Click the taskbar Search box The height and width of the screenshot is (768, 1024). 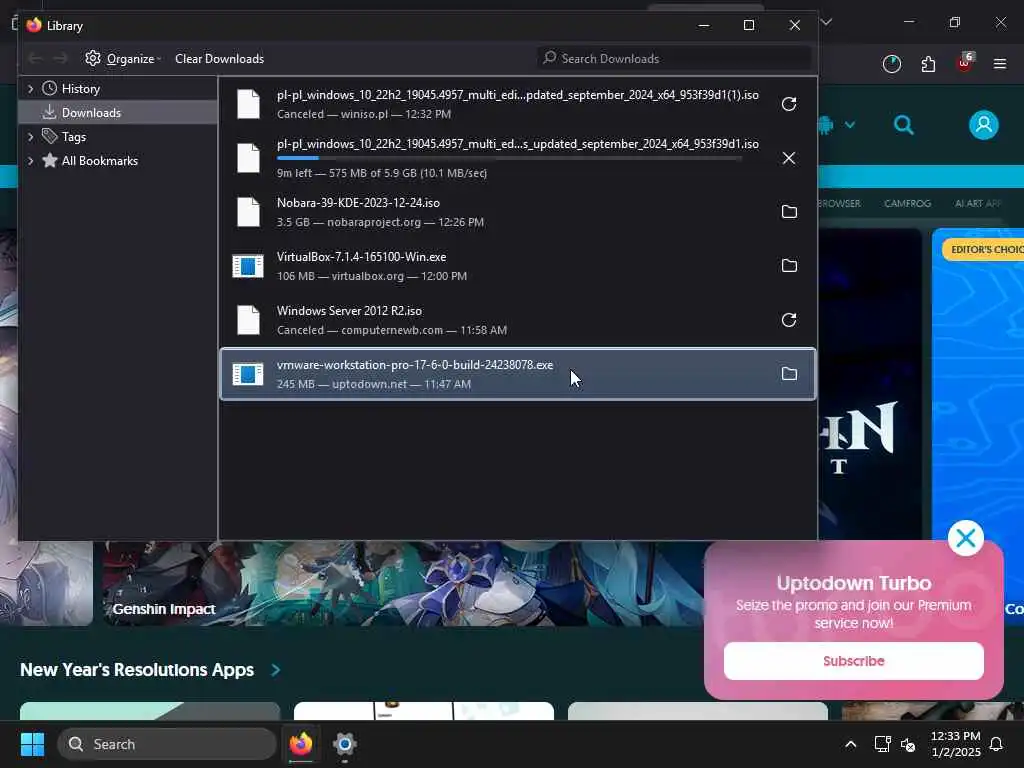coord(167,744)
